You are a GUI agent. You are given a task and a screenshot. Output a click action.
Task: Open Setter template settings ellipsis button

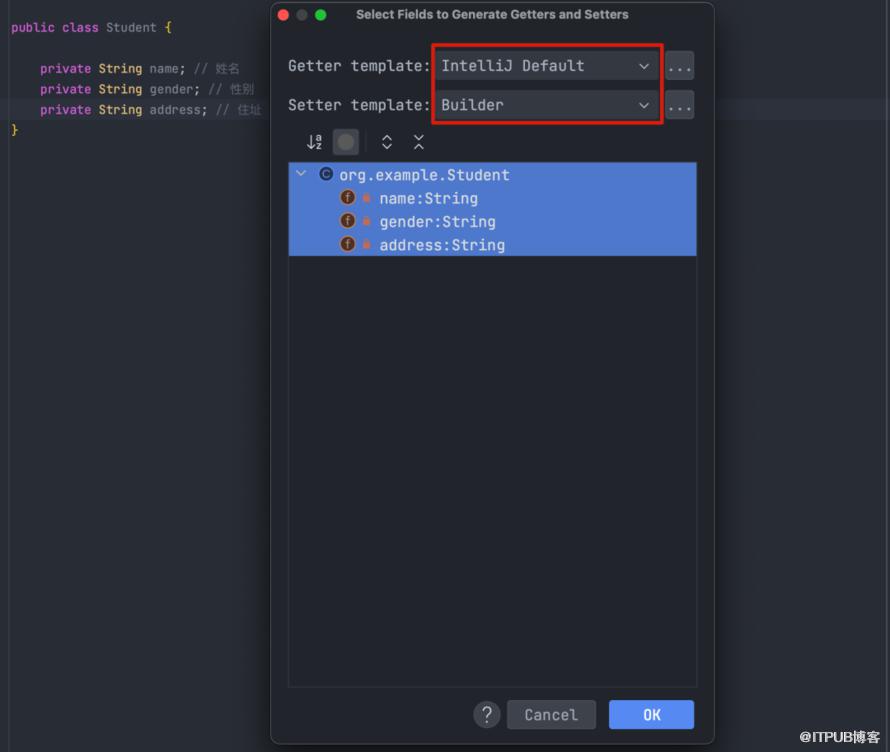click(x=680, y=105)
